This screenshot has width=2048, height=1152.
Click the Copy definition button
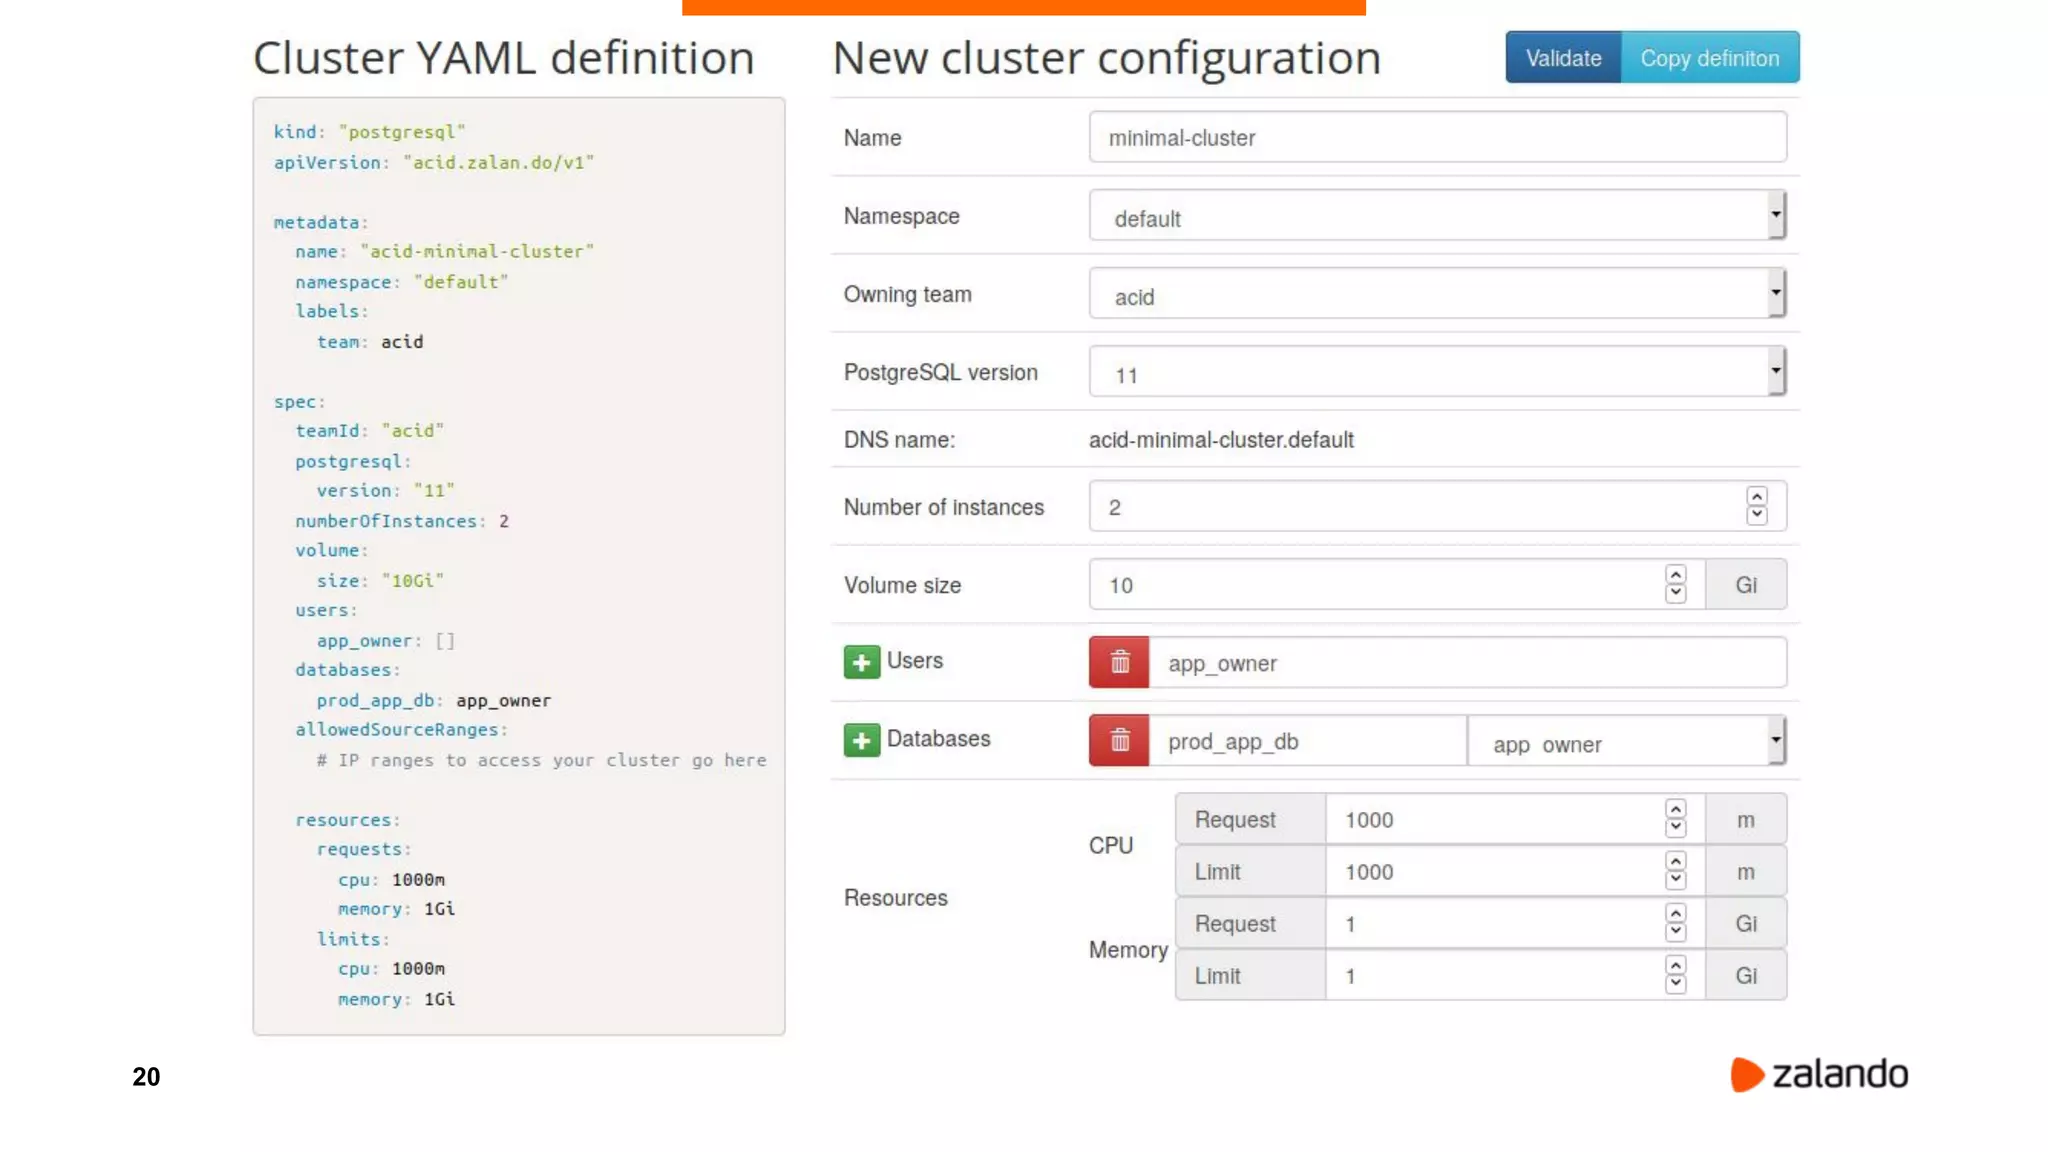pos(1709,58)
